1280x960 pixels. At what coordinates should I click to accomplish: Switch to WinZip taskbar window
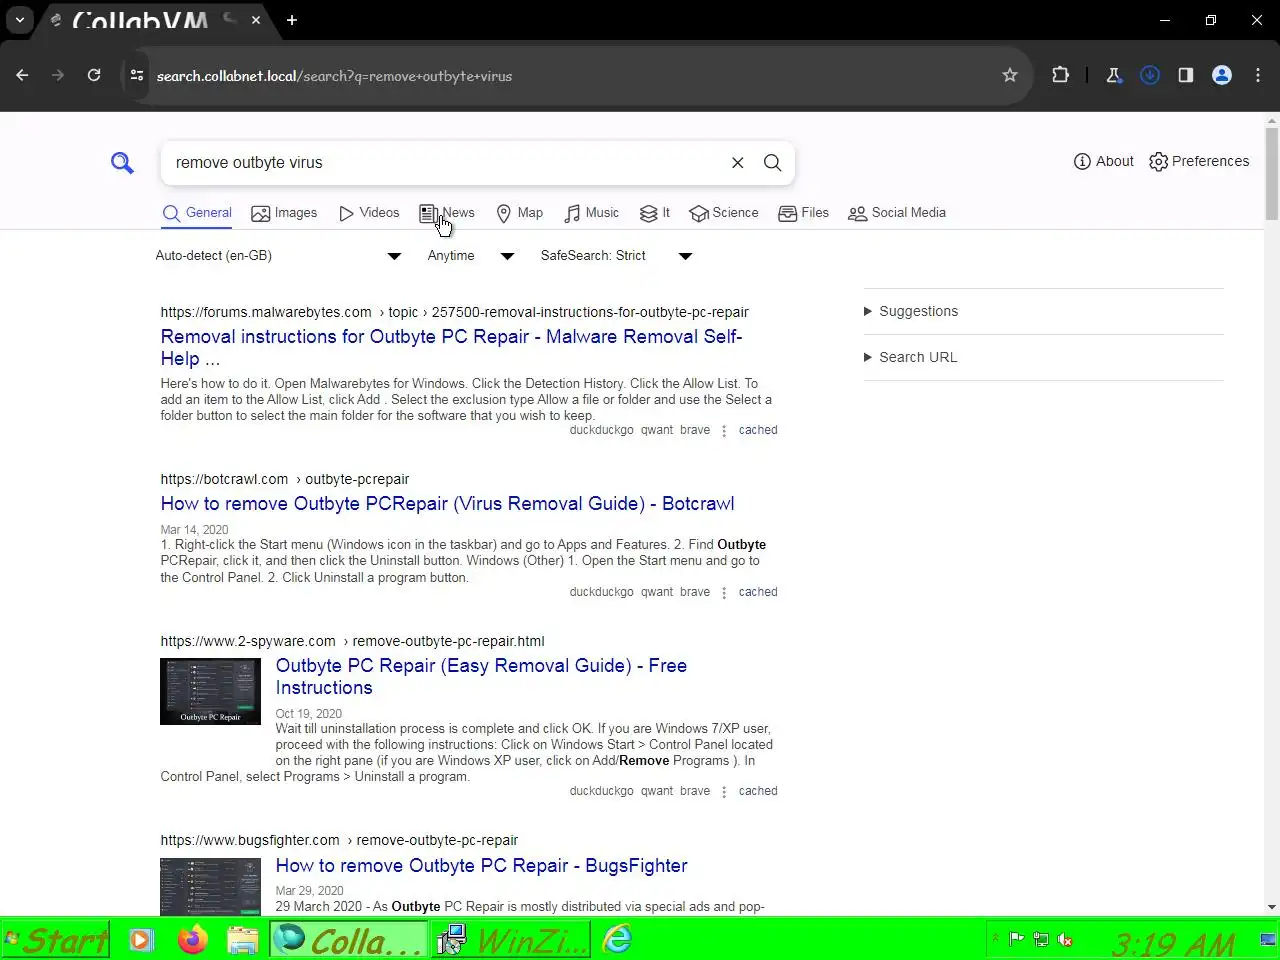pos(512,940)
